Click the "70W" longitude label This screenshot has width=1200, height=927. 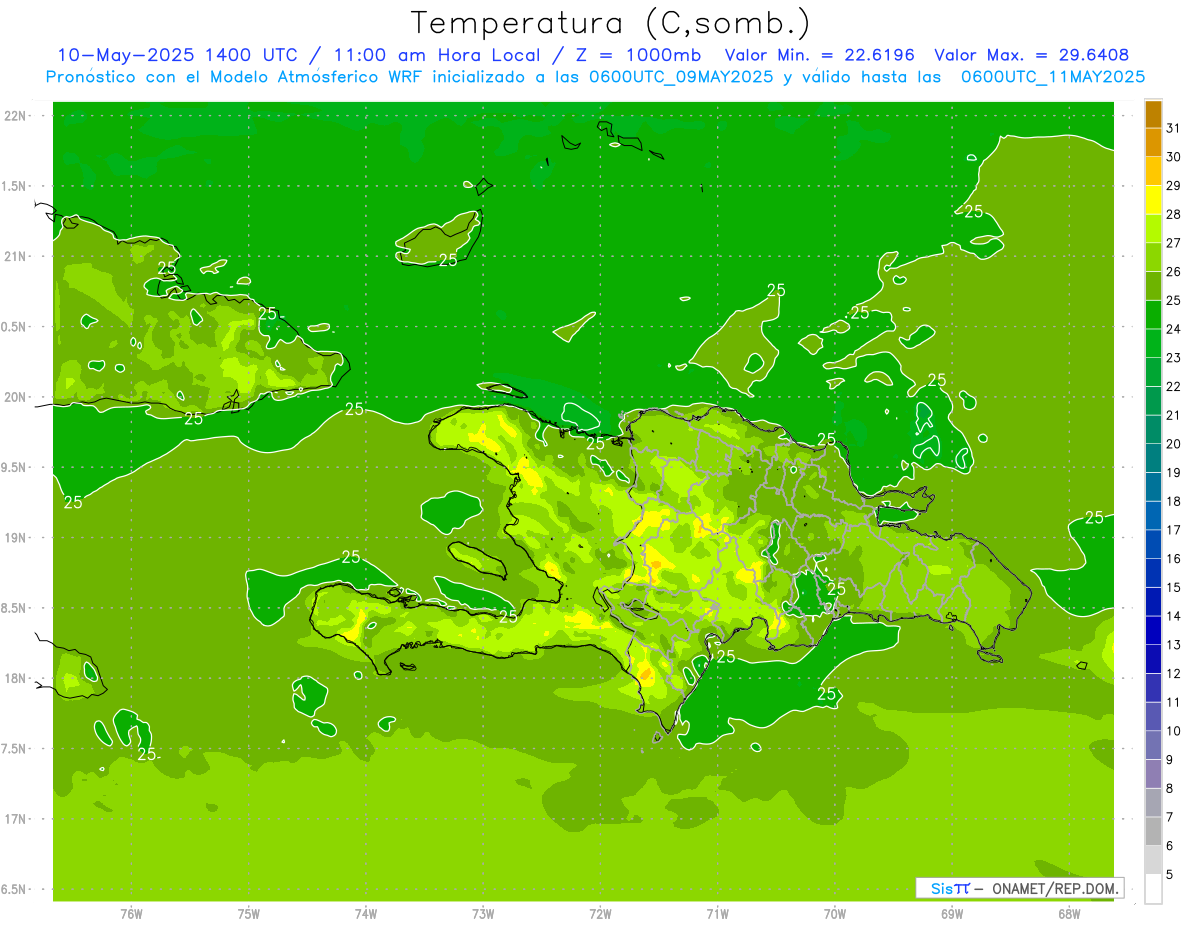pyautogui.click(x=834, y=913)
